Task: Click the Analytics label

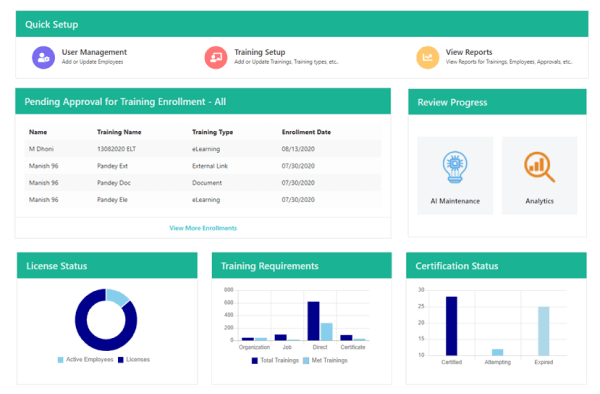Action: pos(539,201)
